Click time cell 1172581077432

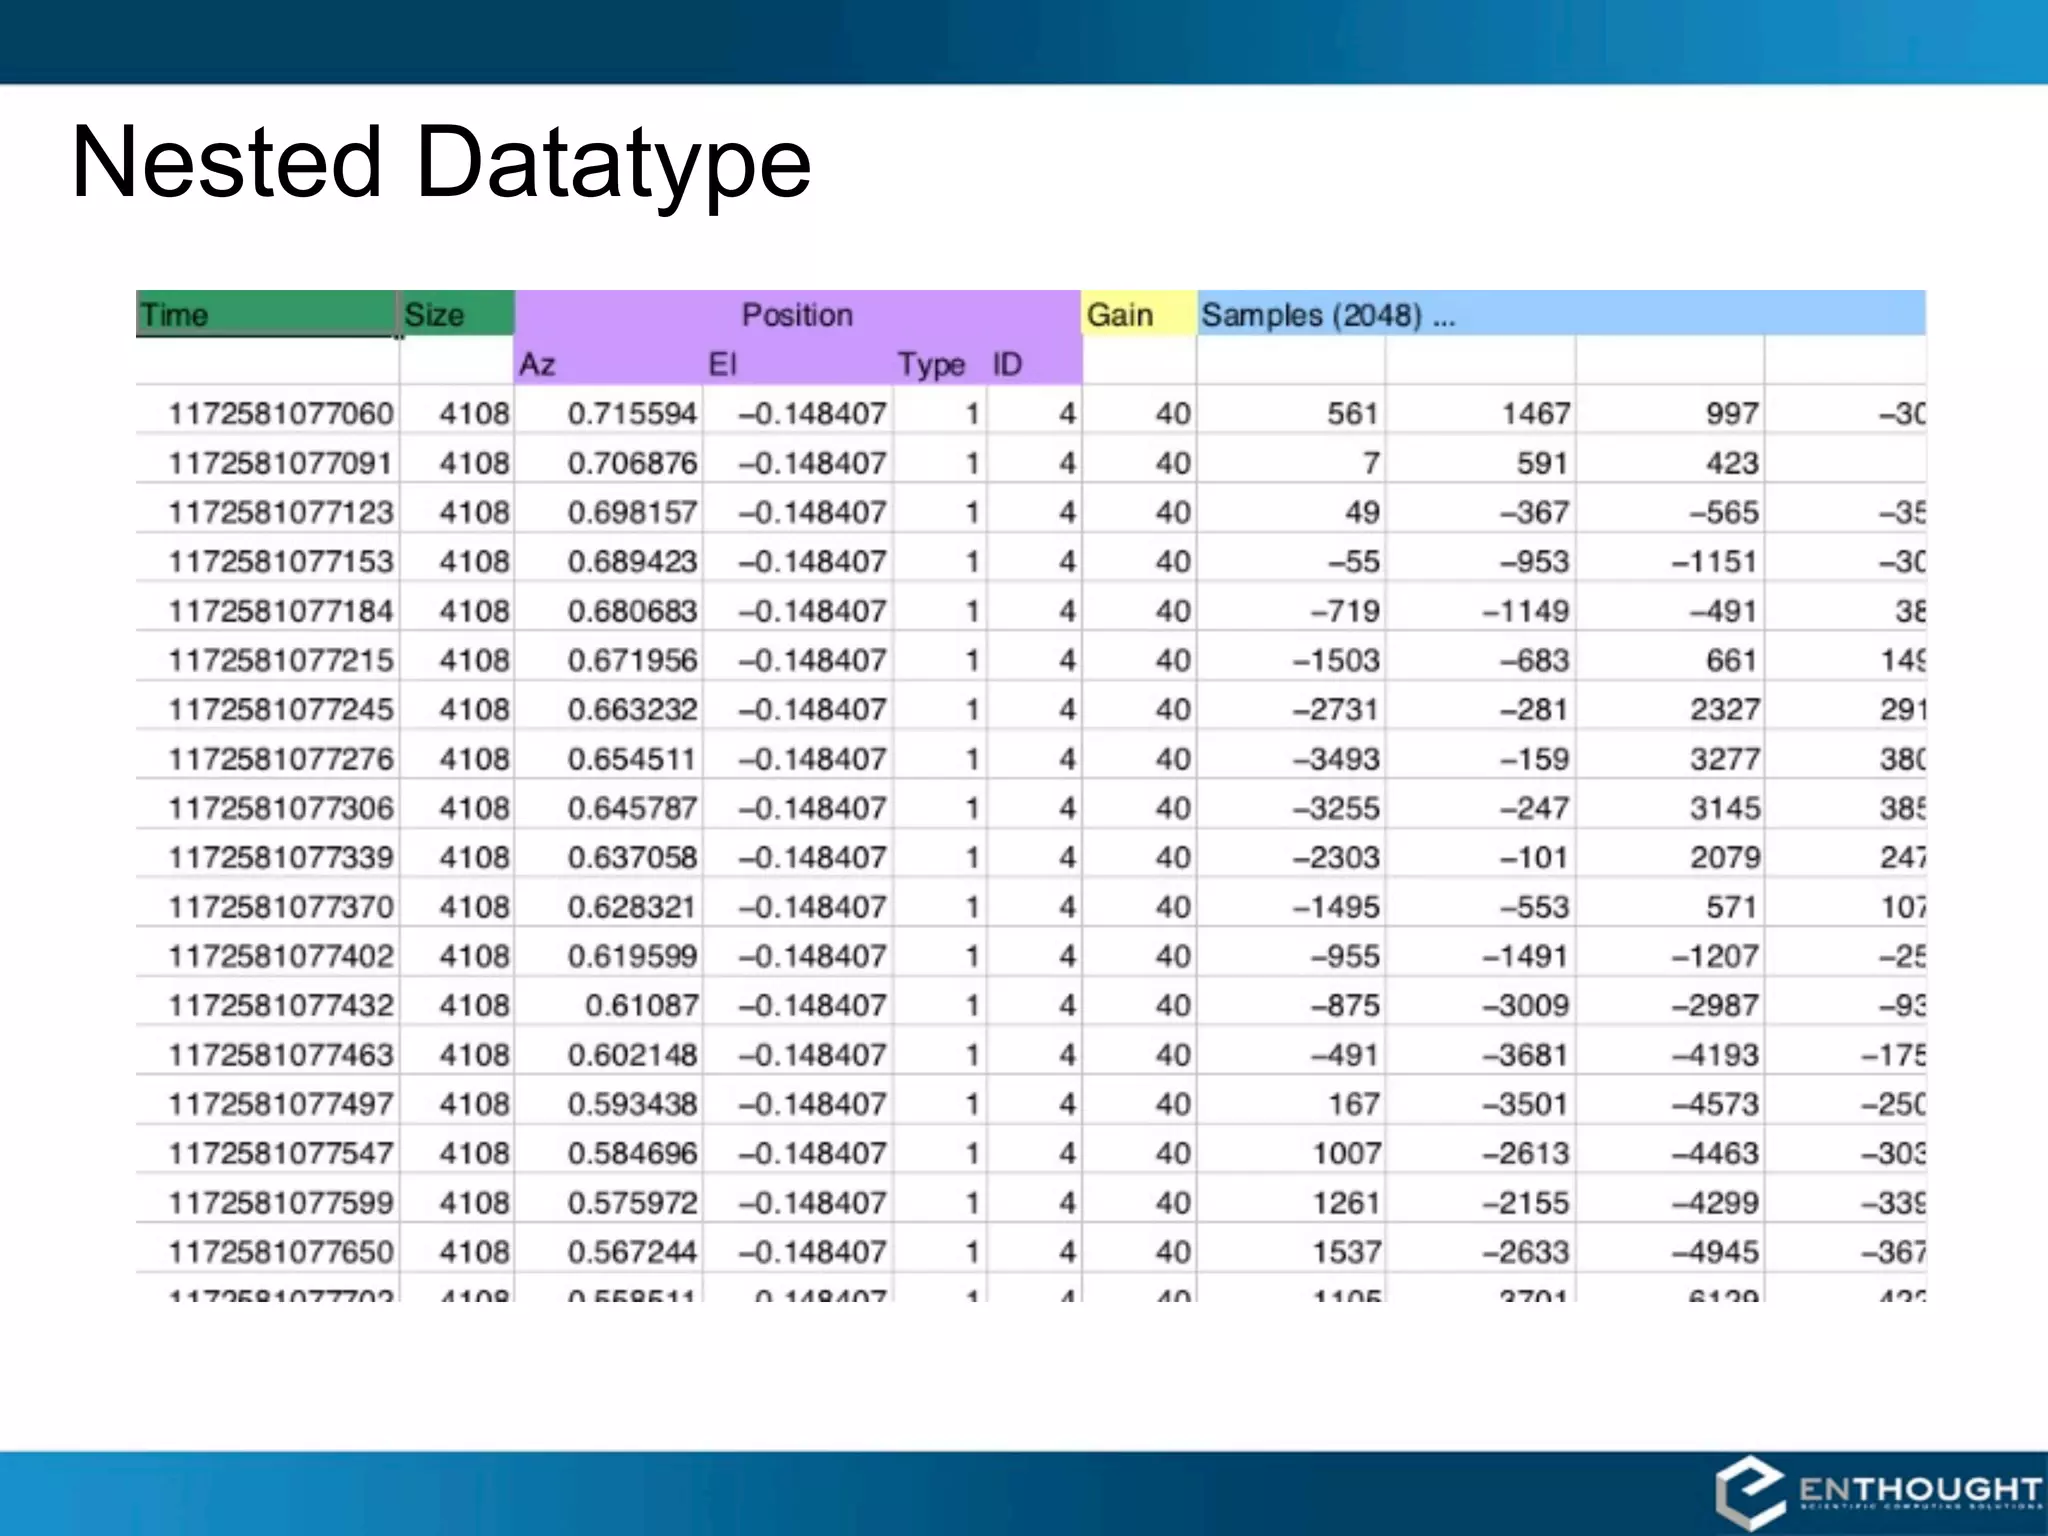point(281,1004)
